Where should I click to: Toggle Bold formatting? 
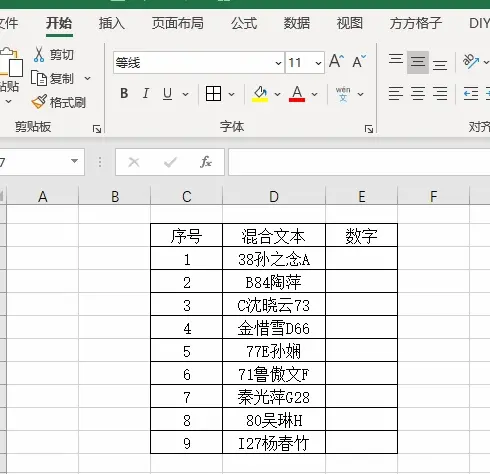coord(124,94)
